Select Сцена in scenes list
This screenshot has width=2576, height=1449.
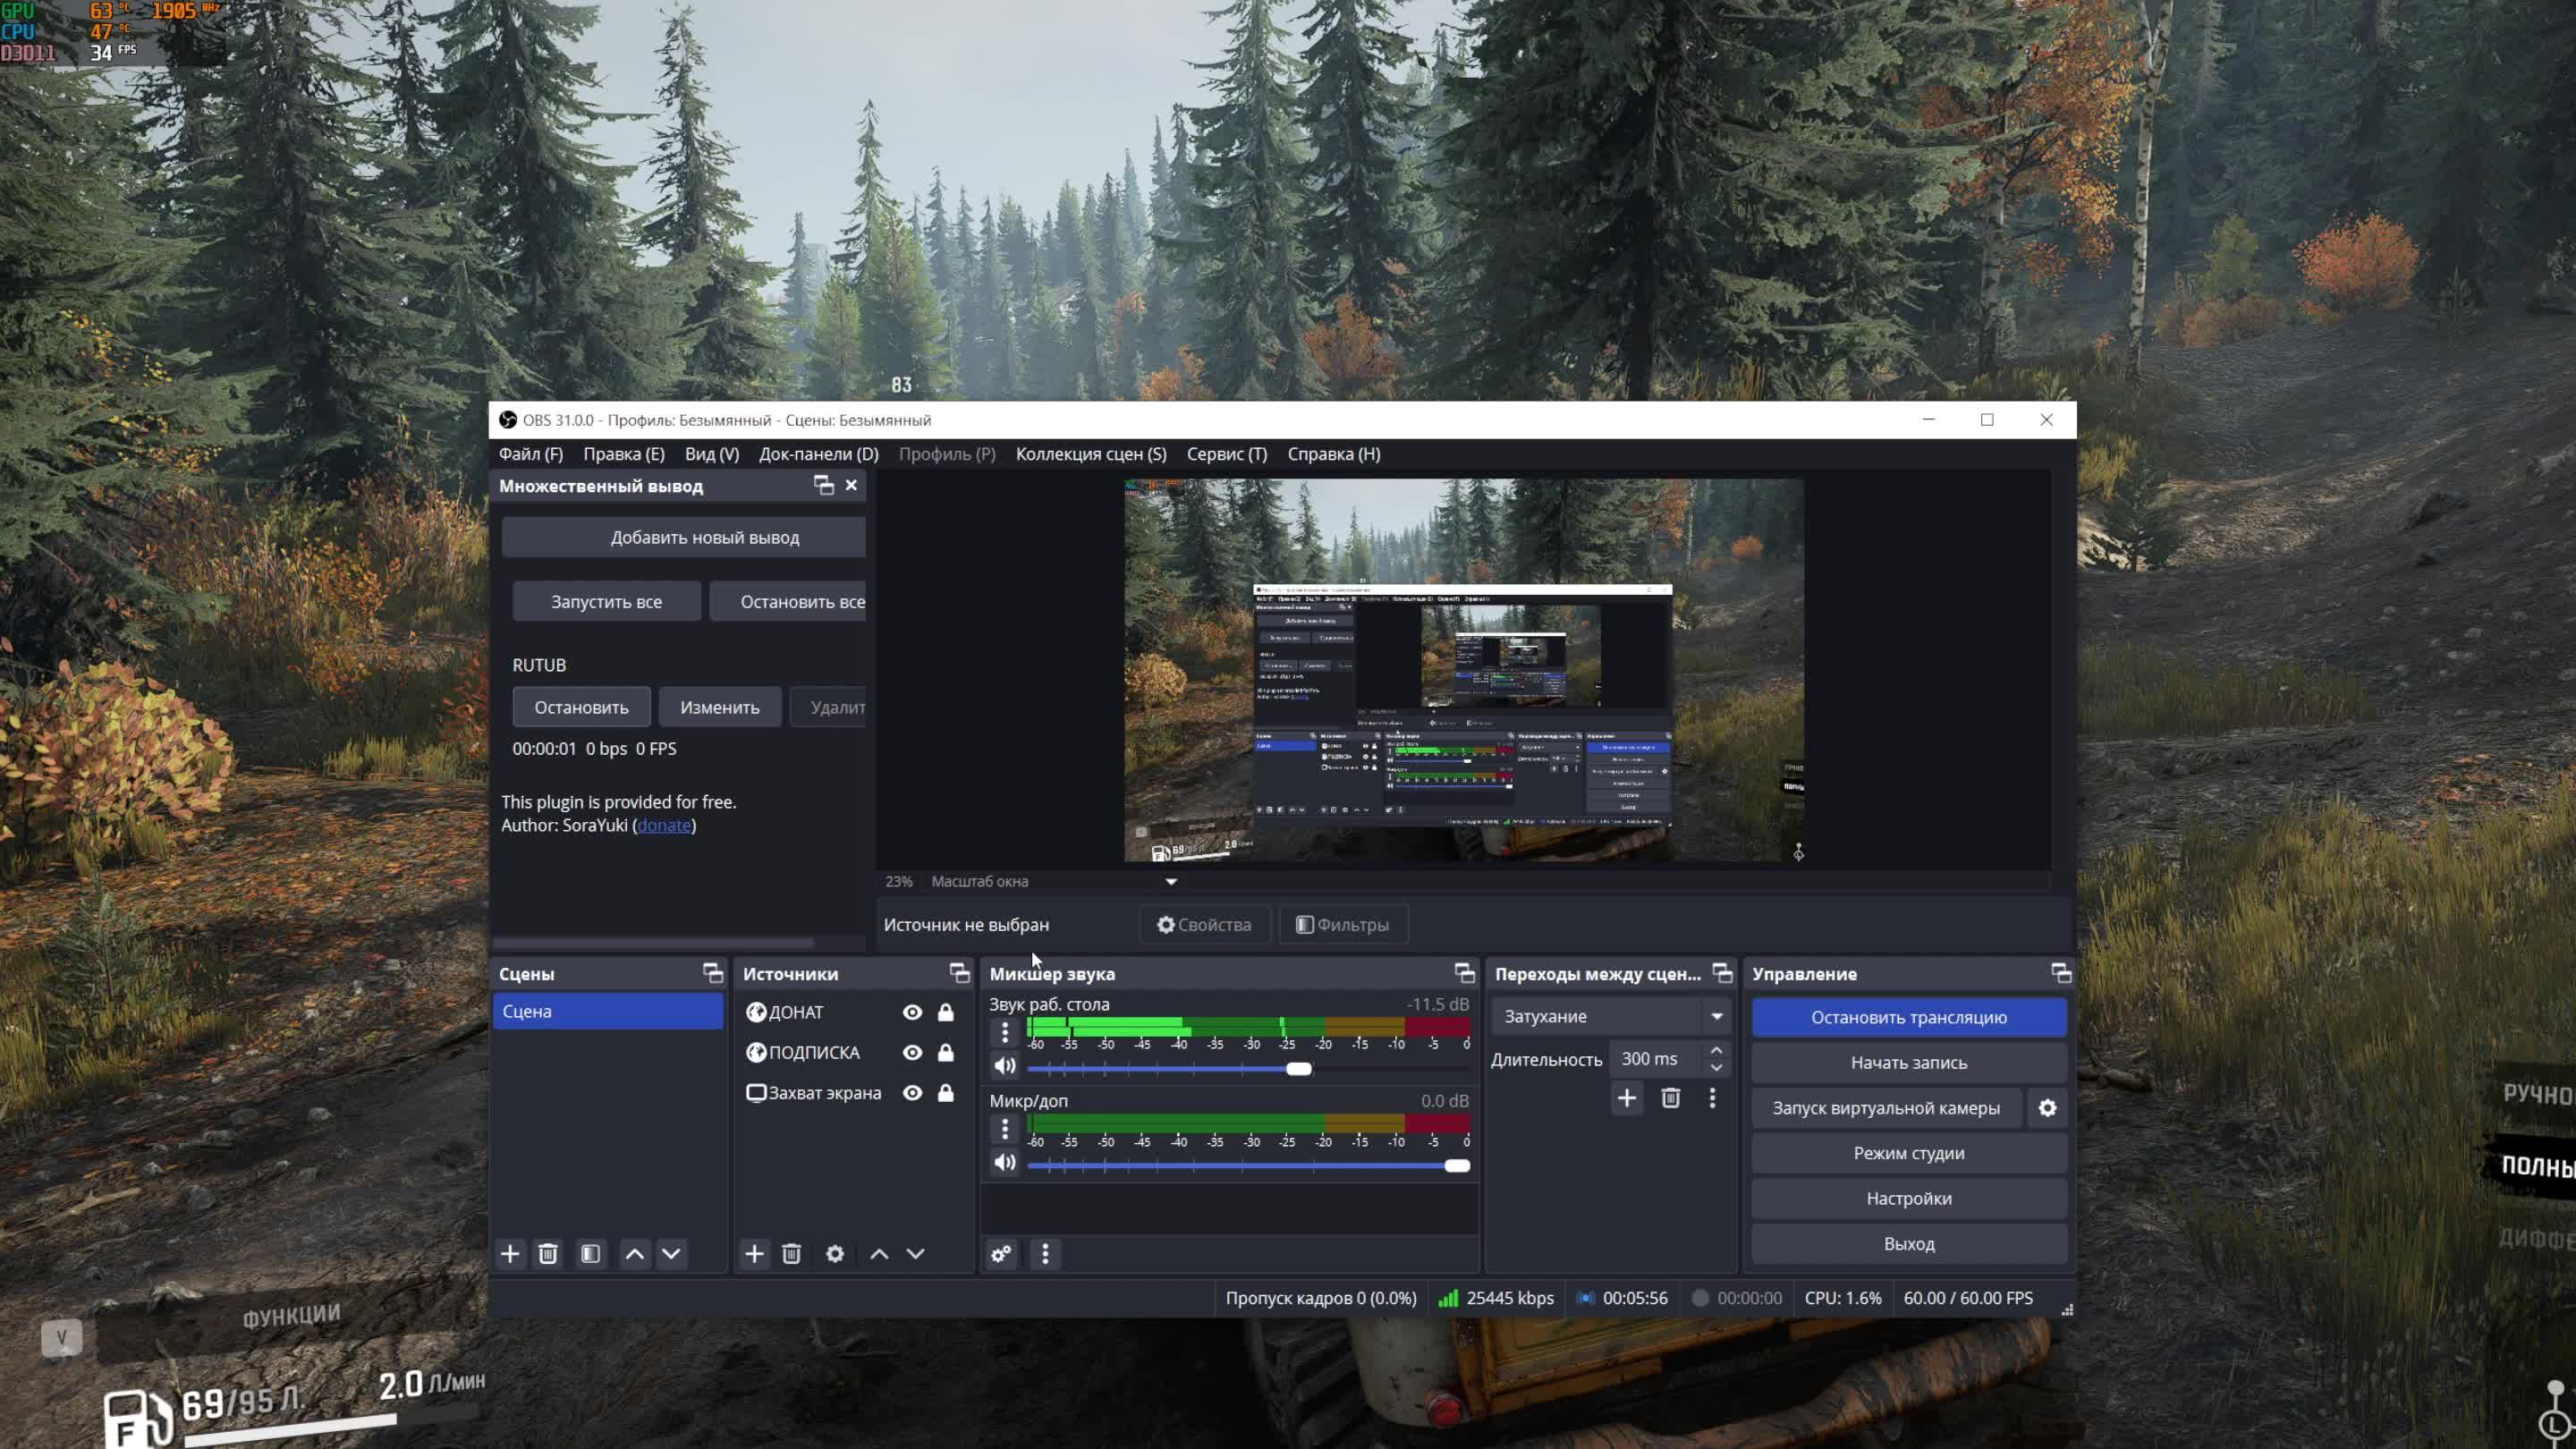[608, 1012]
